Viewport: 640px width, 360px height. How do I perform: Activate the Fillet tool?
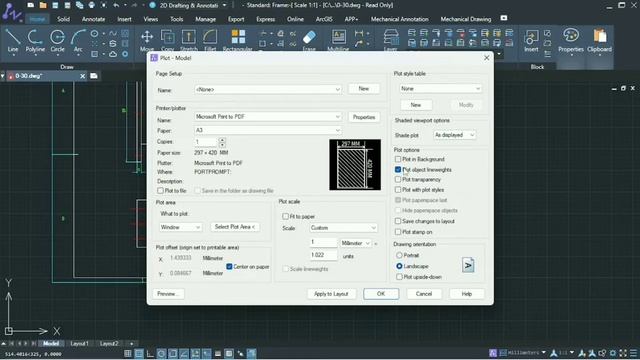210,40
